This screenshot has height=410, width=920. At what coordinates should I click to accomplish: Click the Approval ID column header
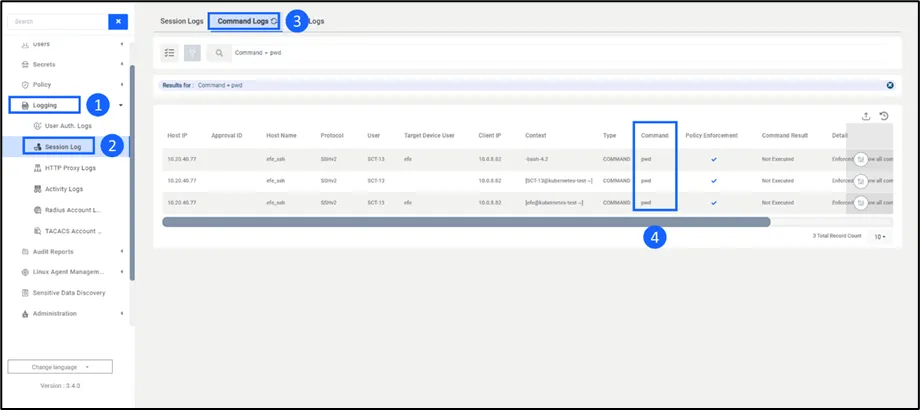point(226,135)
